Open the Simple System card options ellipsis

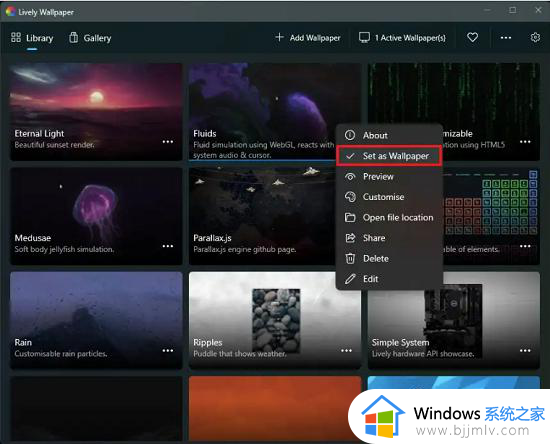tap(525, 350)
